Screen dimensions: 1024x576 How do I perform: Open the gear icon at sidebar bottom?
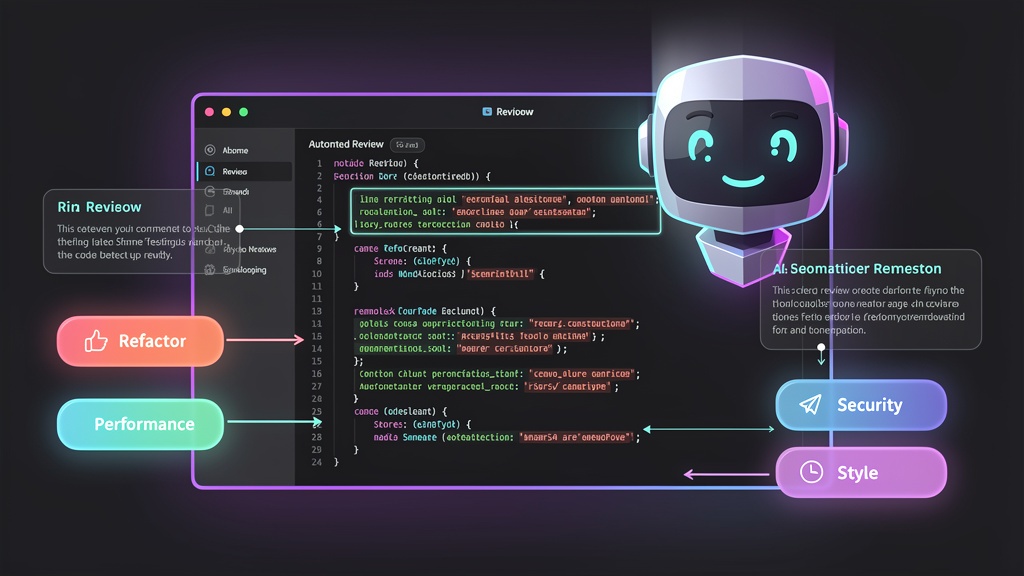click(x=210, y=270)
